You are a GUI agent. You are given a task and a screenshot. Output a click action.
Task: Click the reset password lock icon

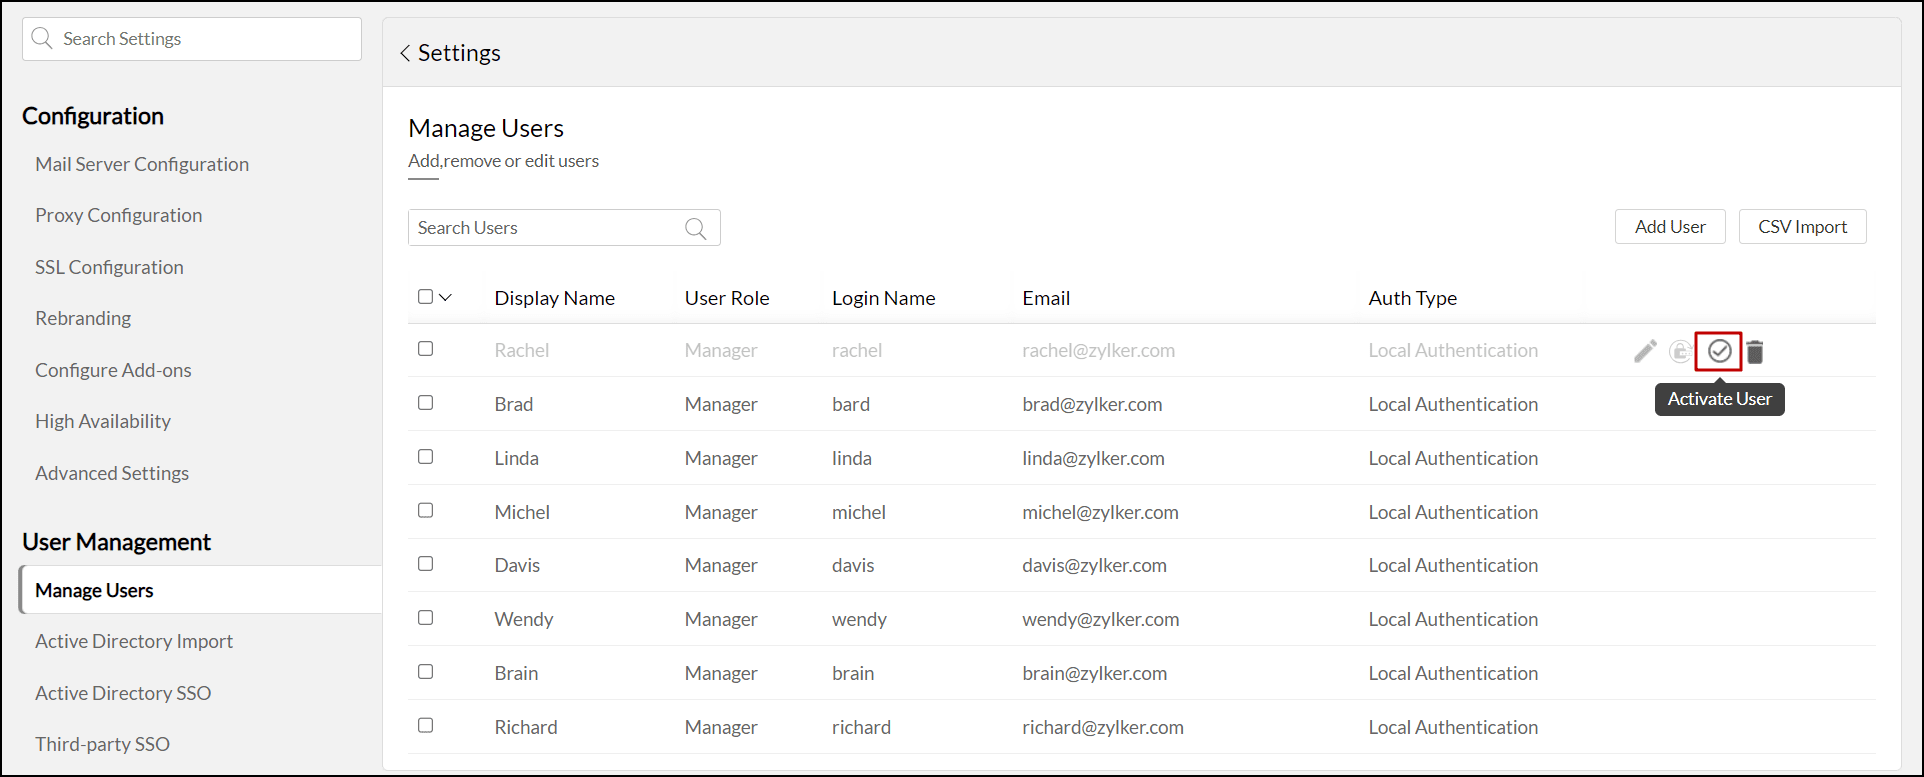point(1680,351)
